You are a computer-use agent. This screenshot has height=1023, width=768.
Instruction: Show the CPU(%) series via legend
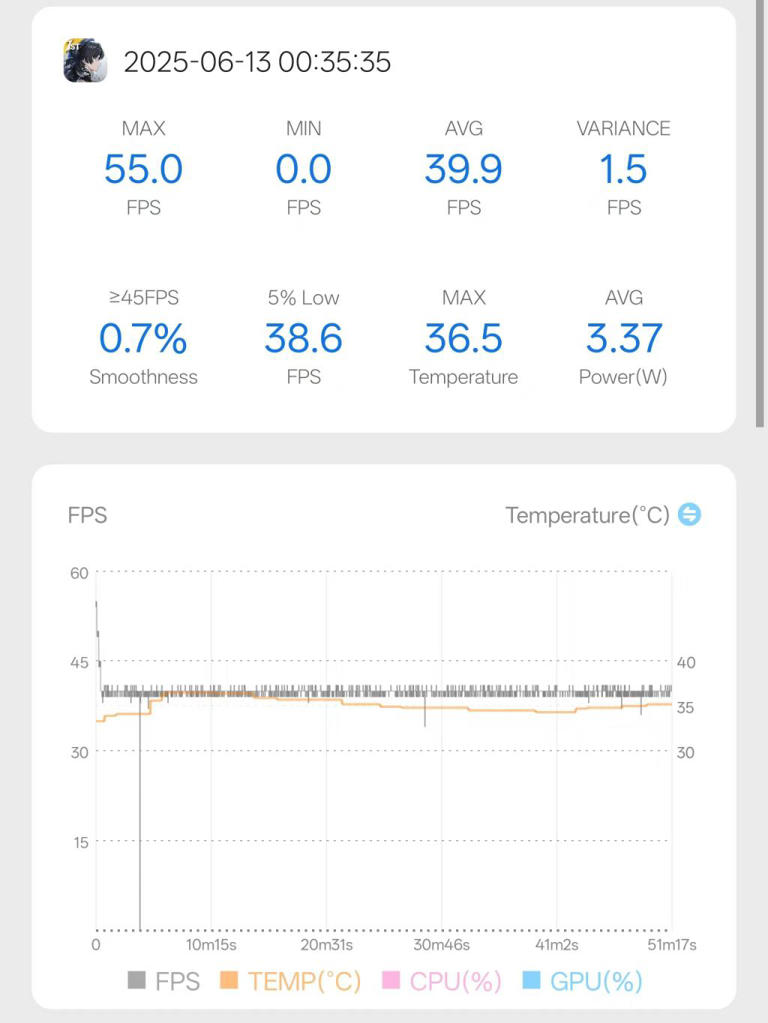click(442, 981)
